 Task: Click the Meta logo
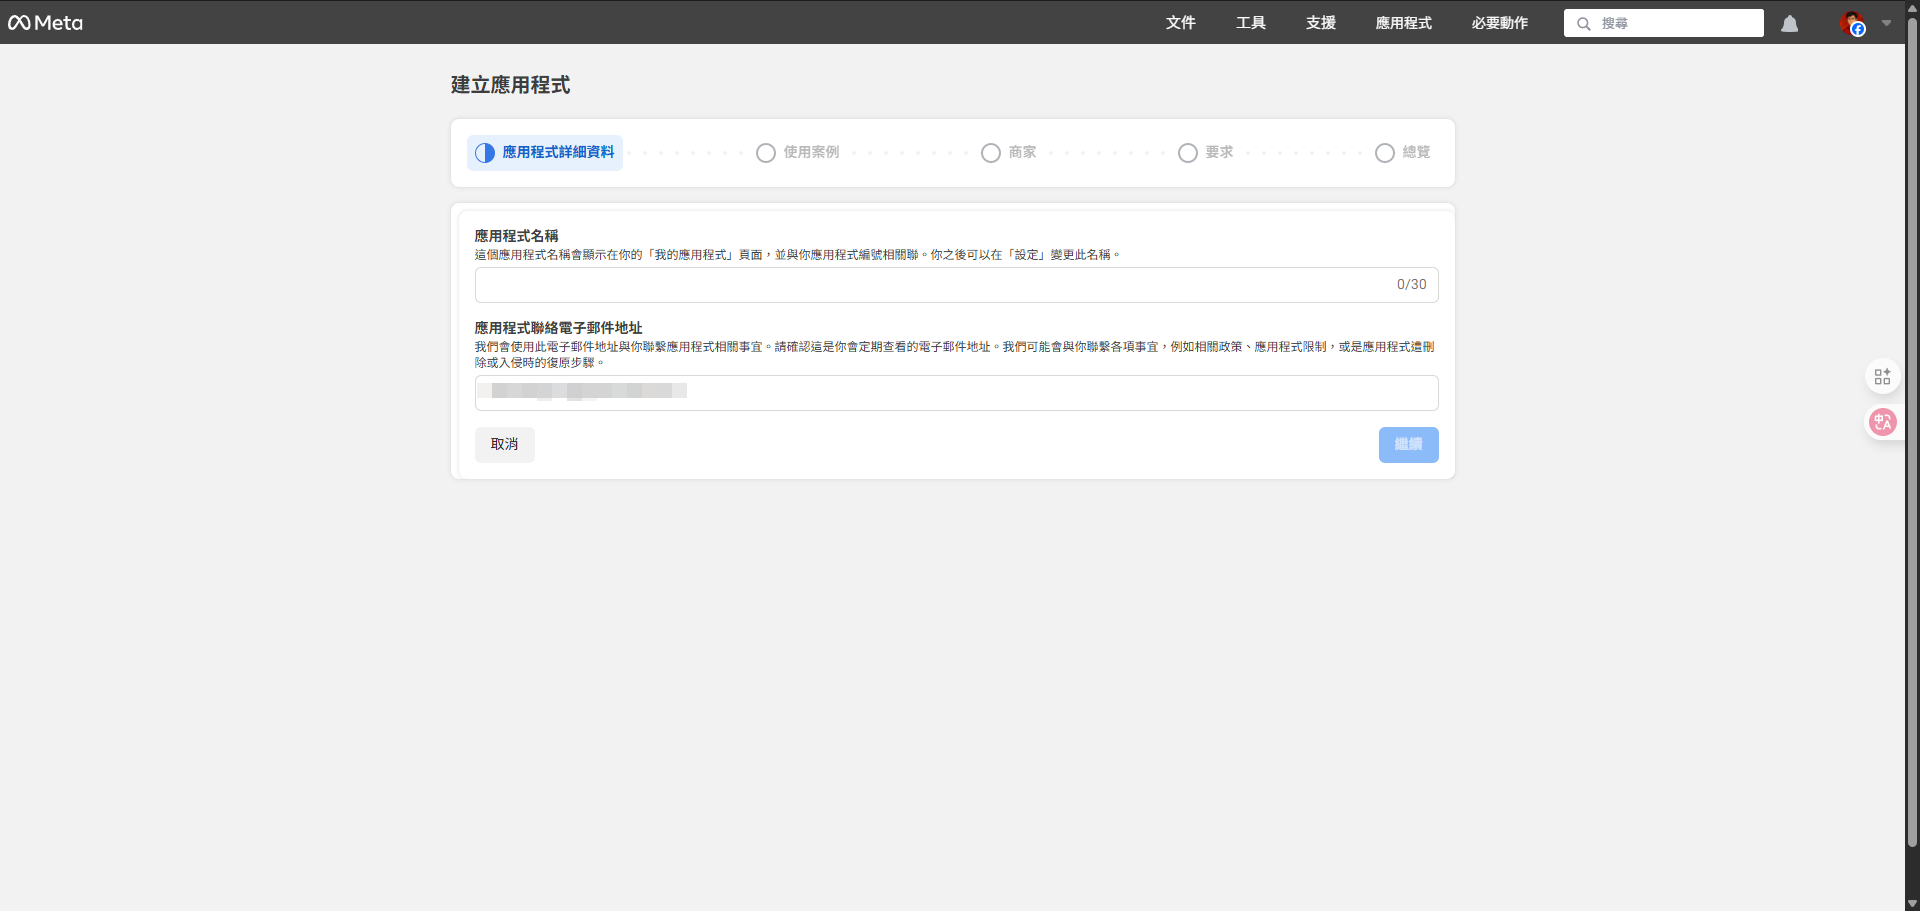45,22
